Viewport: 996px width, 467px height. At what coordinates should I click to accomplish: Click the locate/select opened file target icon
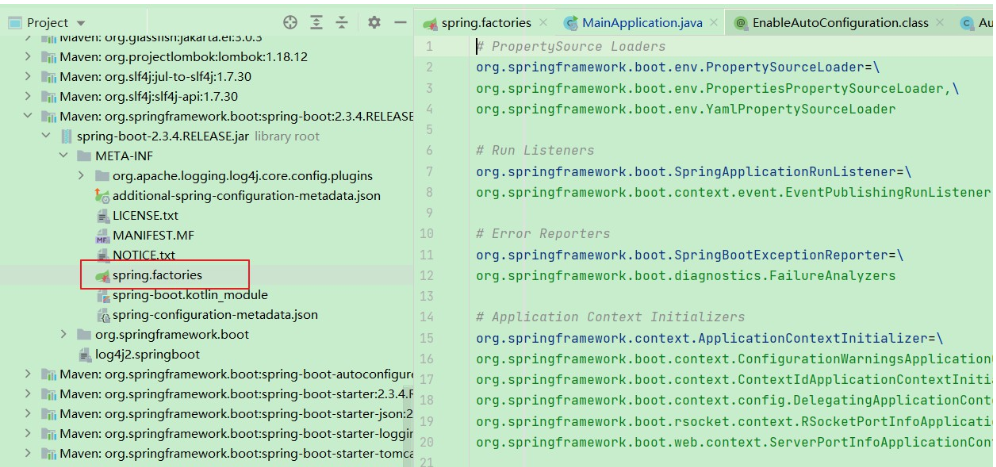[290, 23]
